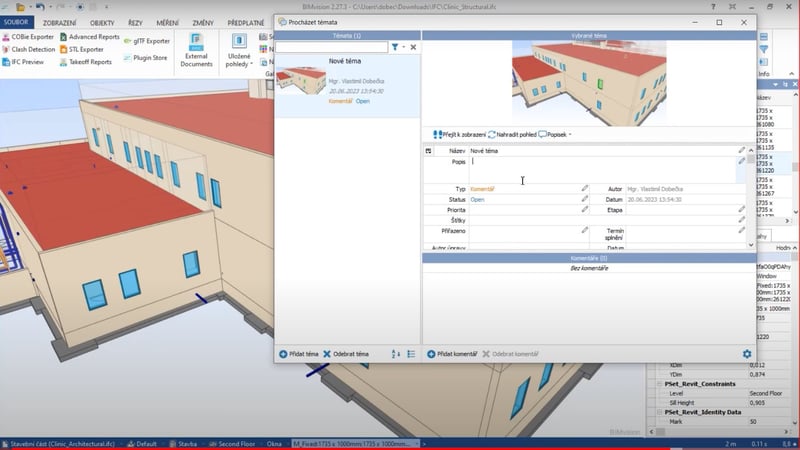Image resolution: width=800 pixels, height=450 pixels.
Task: Click Přidat téma button
Action: 298,354
